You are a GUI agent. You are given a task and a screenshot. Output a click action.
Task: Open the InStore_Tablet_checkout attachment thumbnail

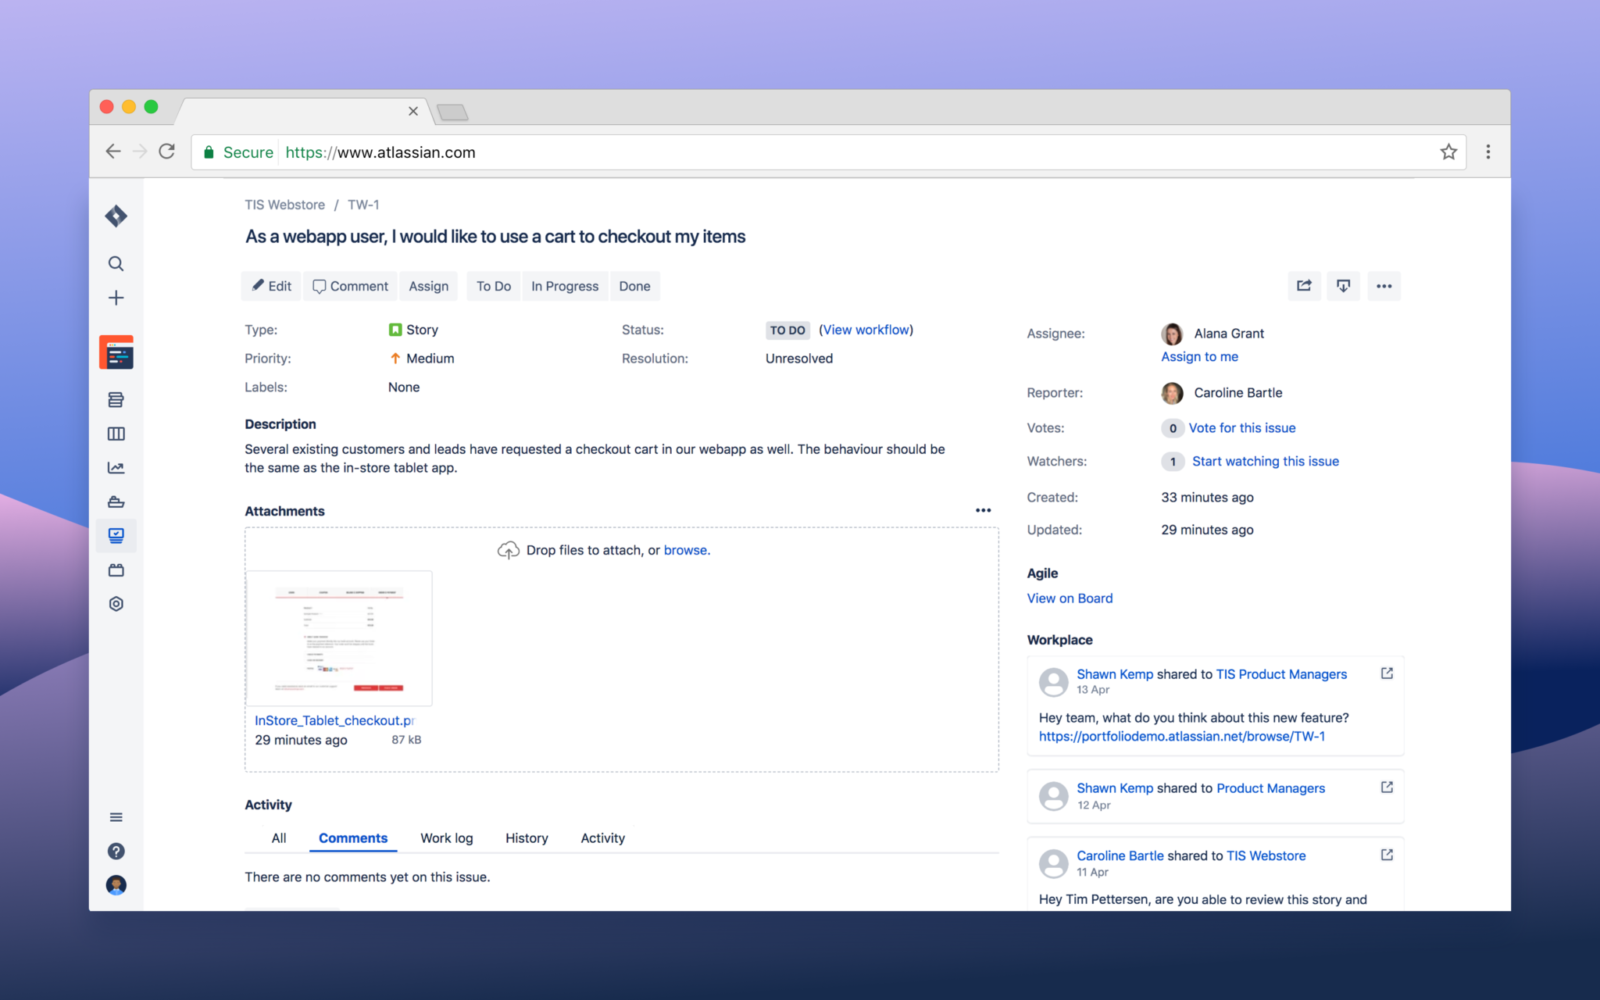point(339,638)
